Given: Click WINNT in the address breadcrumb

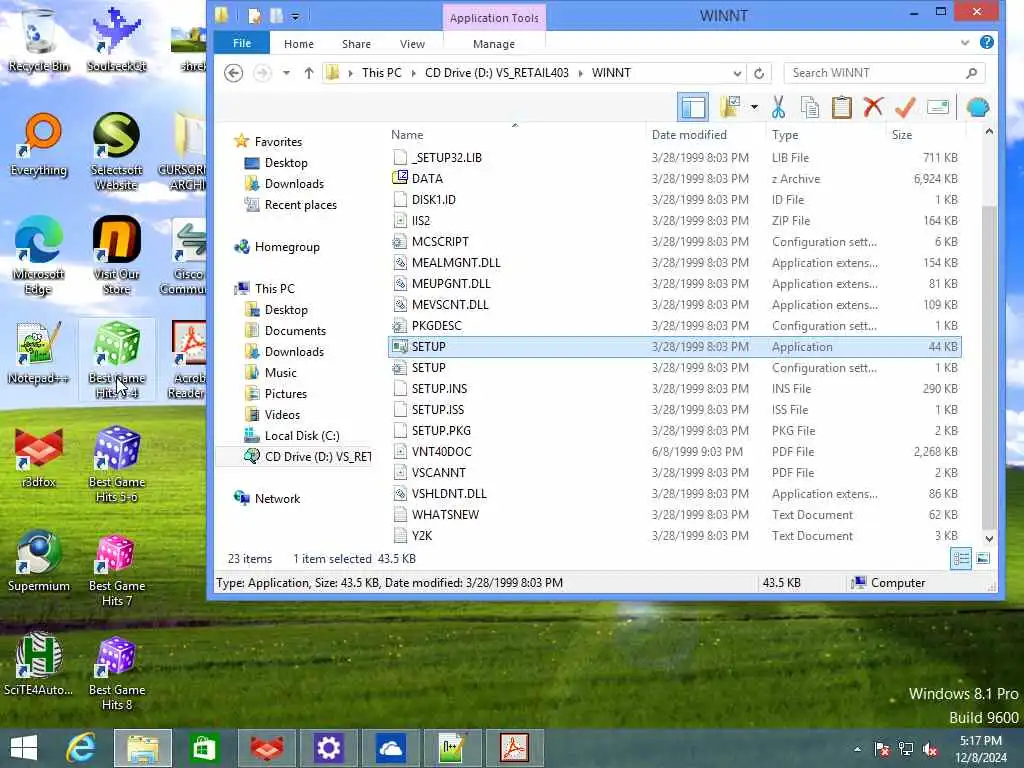Looking at the screenshot, I should click(x=611, y=72).
